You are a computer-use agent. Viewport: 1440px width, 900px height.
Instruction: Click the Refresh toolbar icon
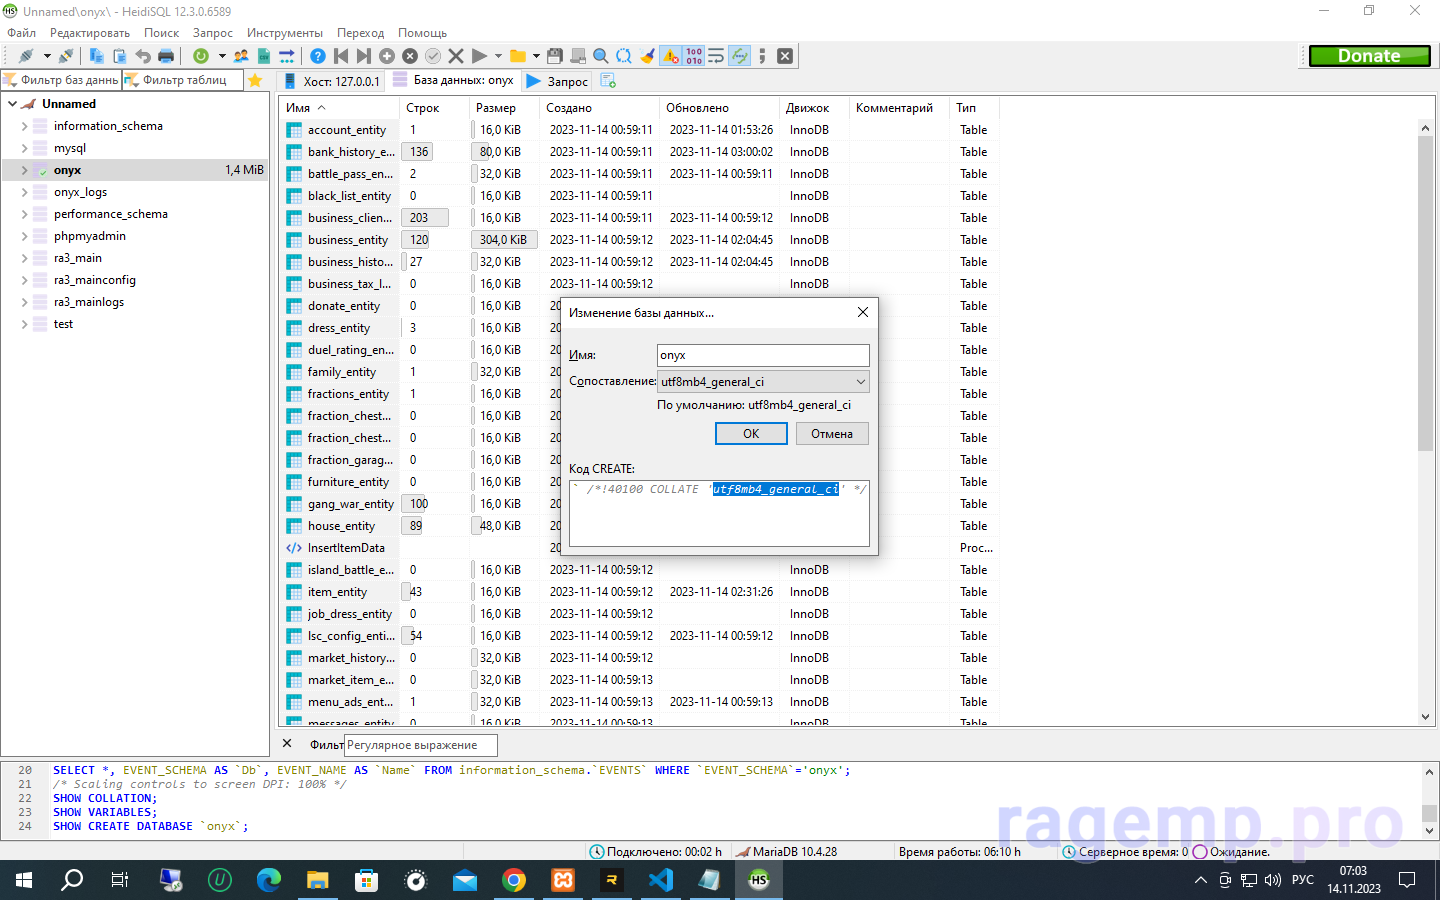(201, 56)
